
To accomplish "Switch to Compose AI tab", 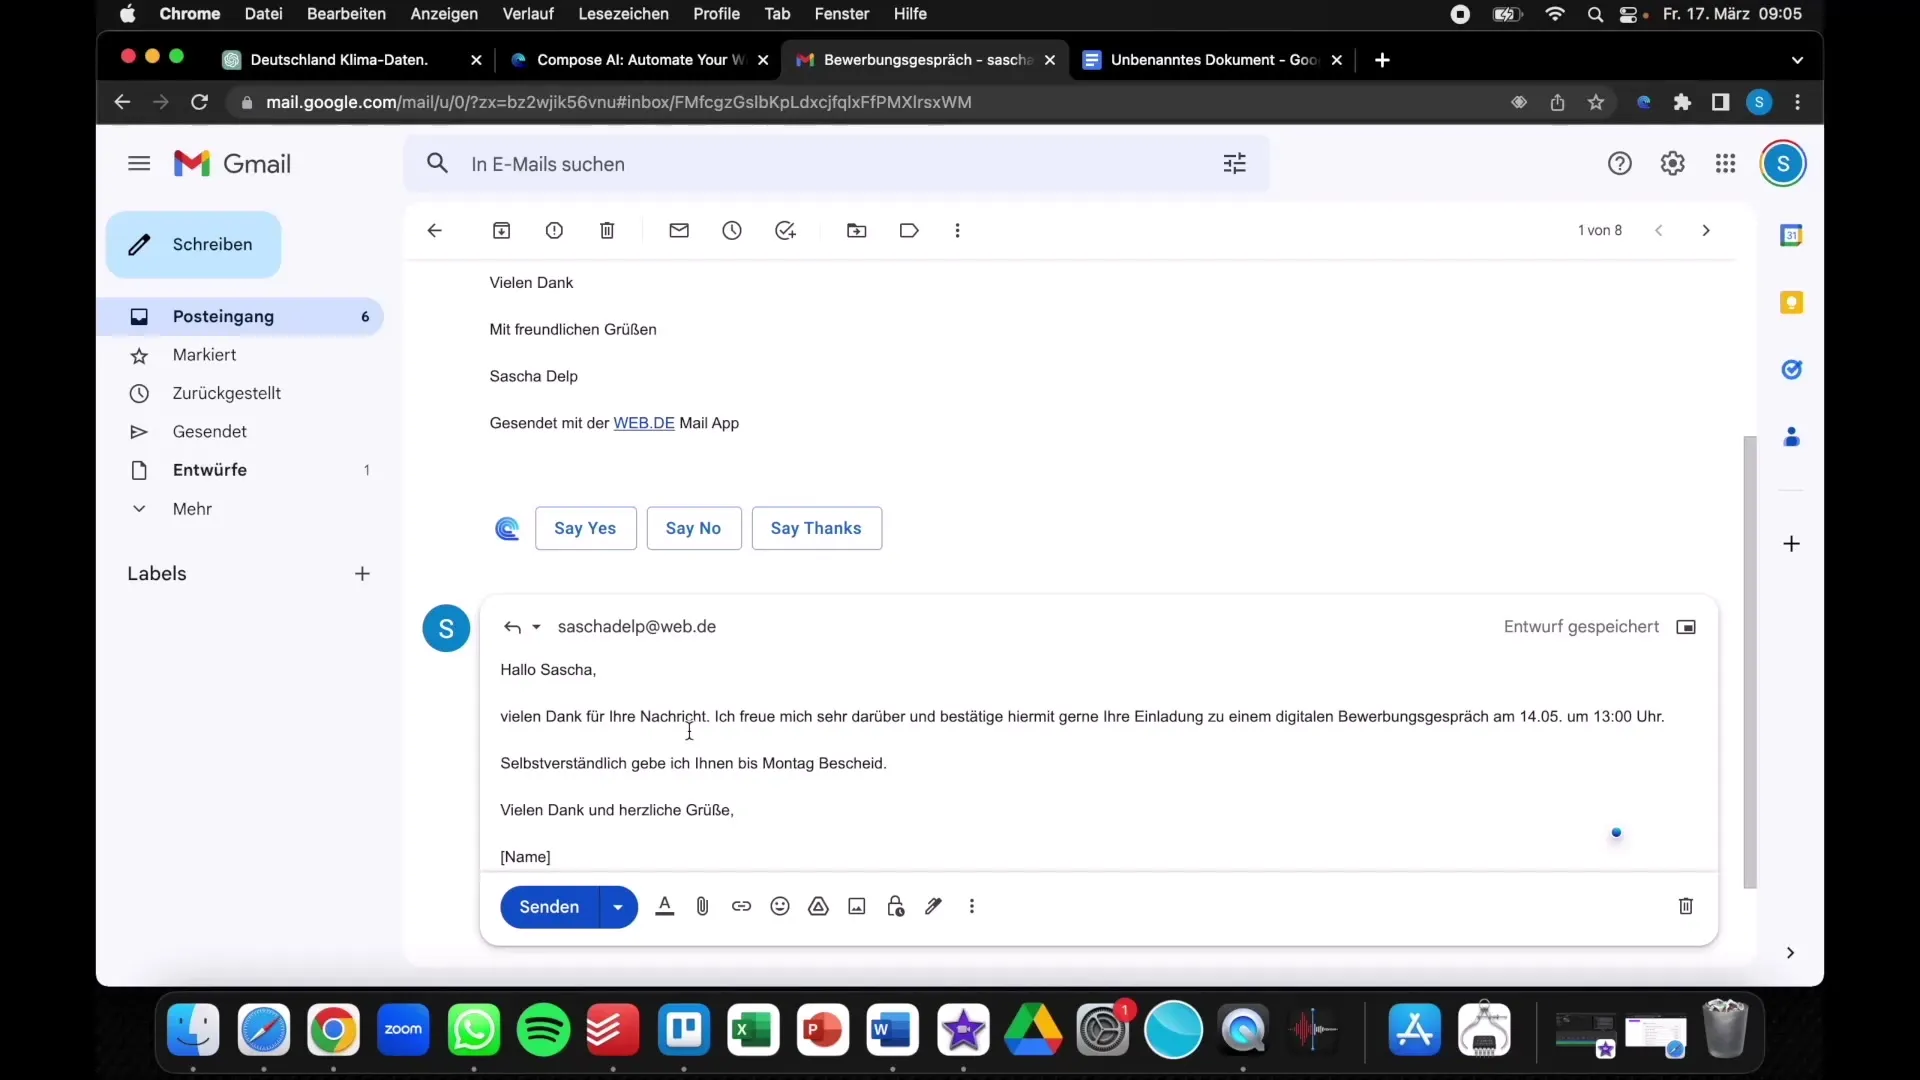I will (640, 60).
